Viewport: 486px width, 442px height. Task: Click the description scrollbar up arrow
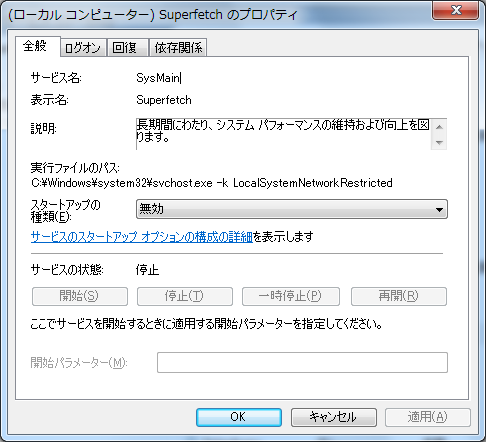coord(439,127)
